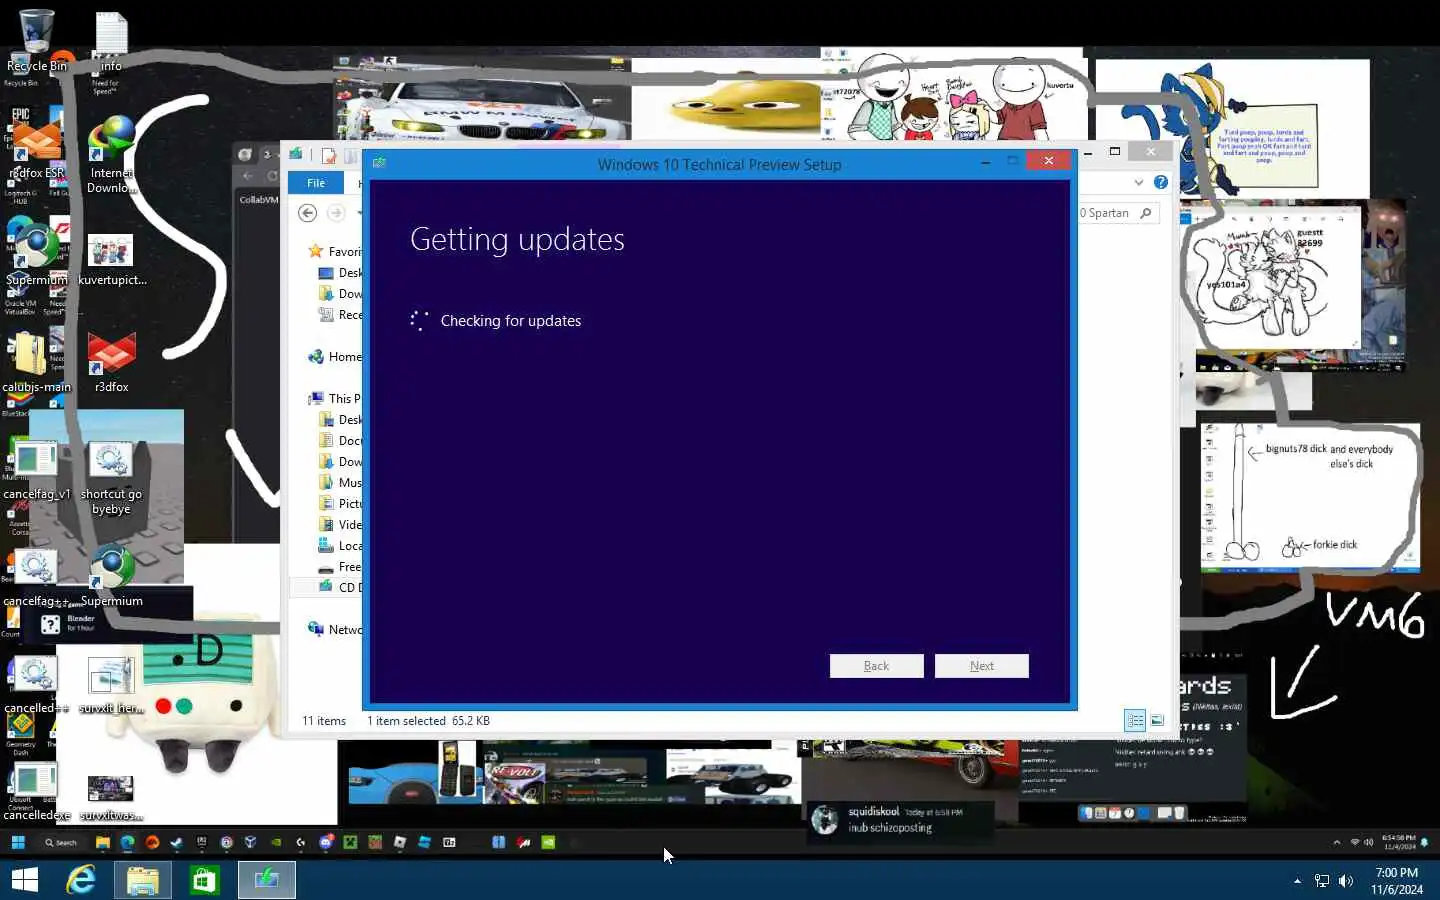Click the Next button in Setup
The image size is (1440, 900).
tap(982, 666)
